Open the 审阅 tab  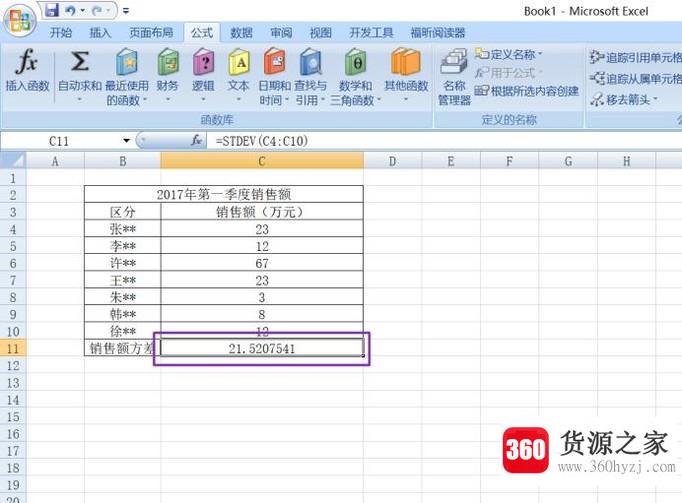click(x=281, y=33)
